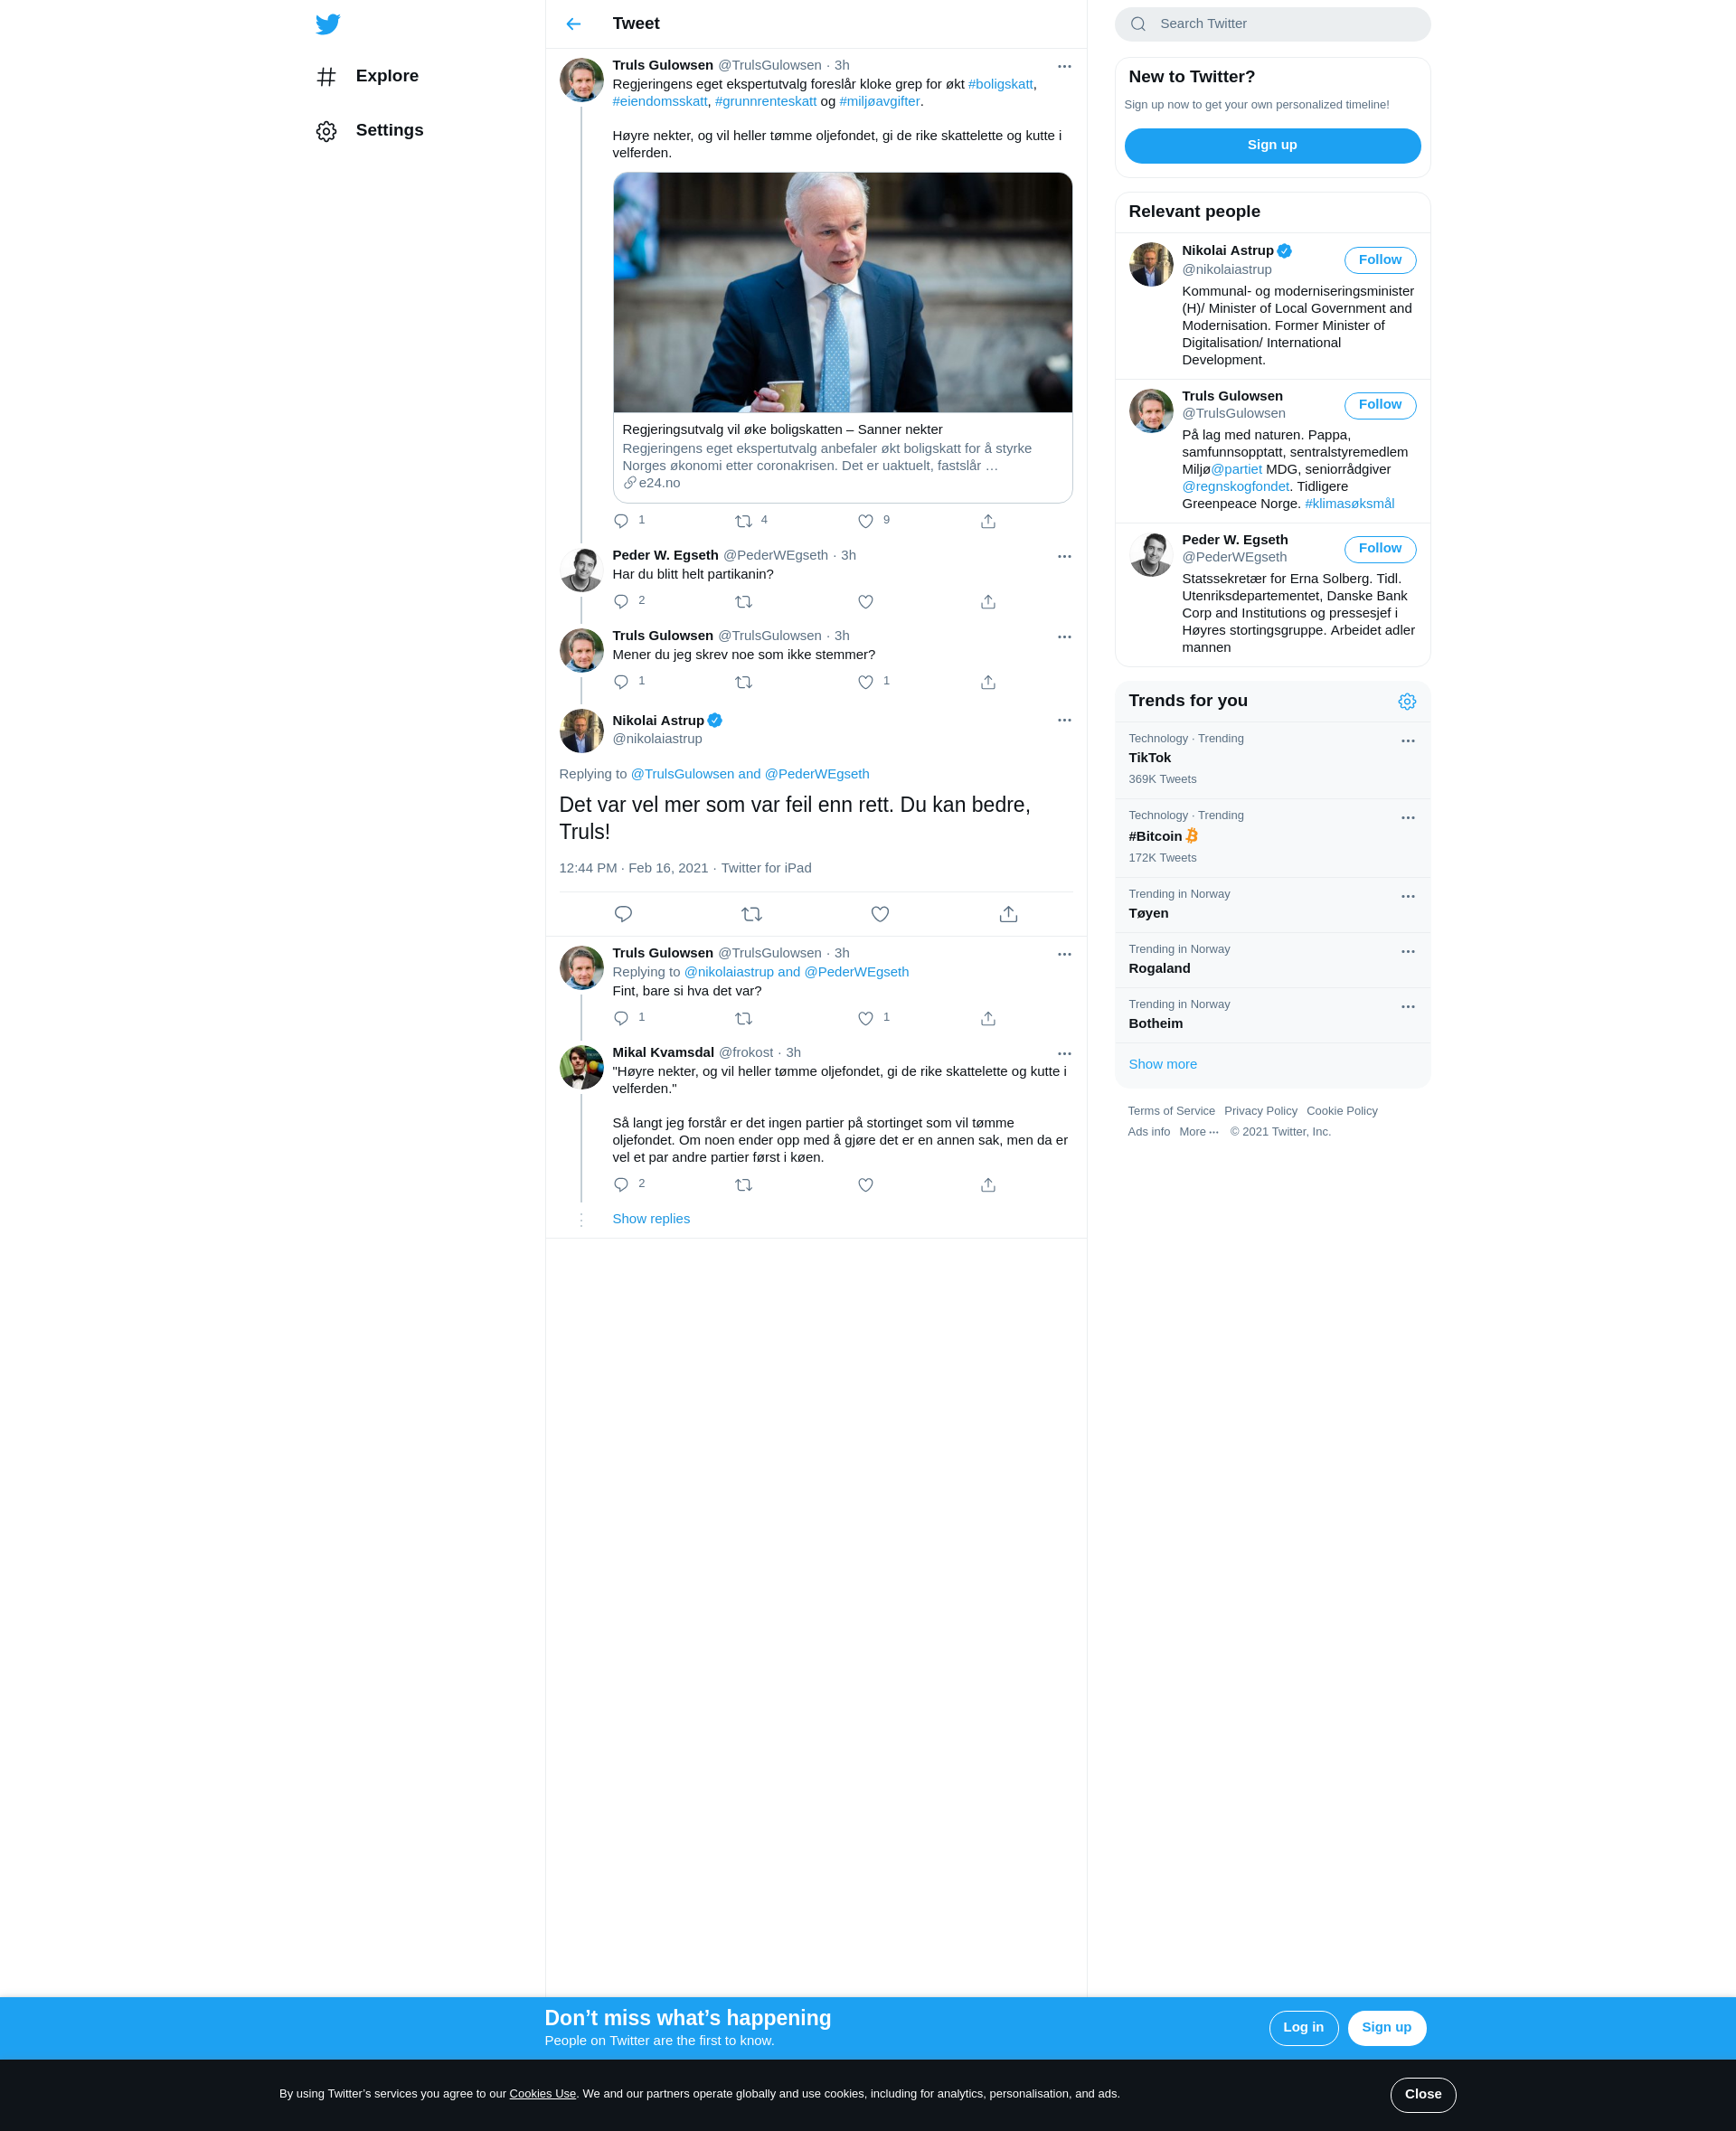Open Nikolai Astrup's avatar in the thread
This screenshot has width=1736, height=2131.
pyautogui.click(x=581, y=731)
